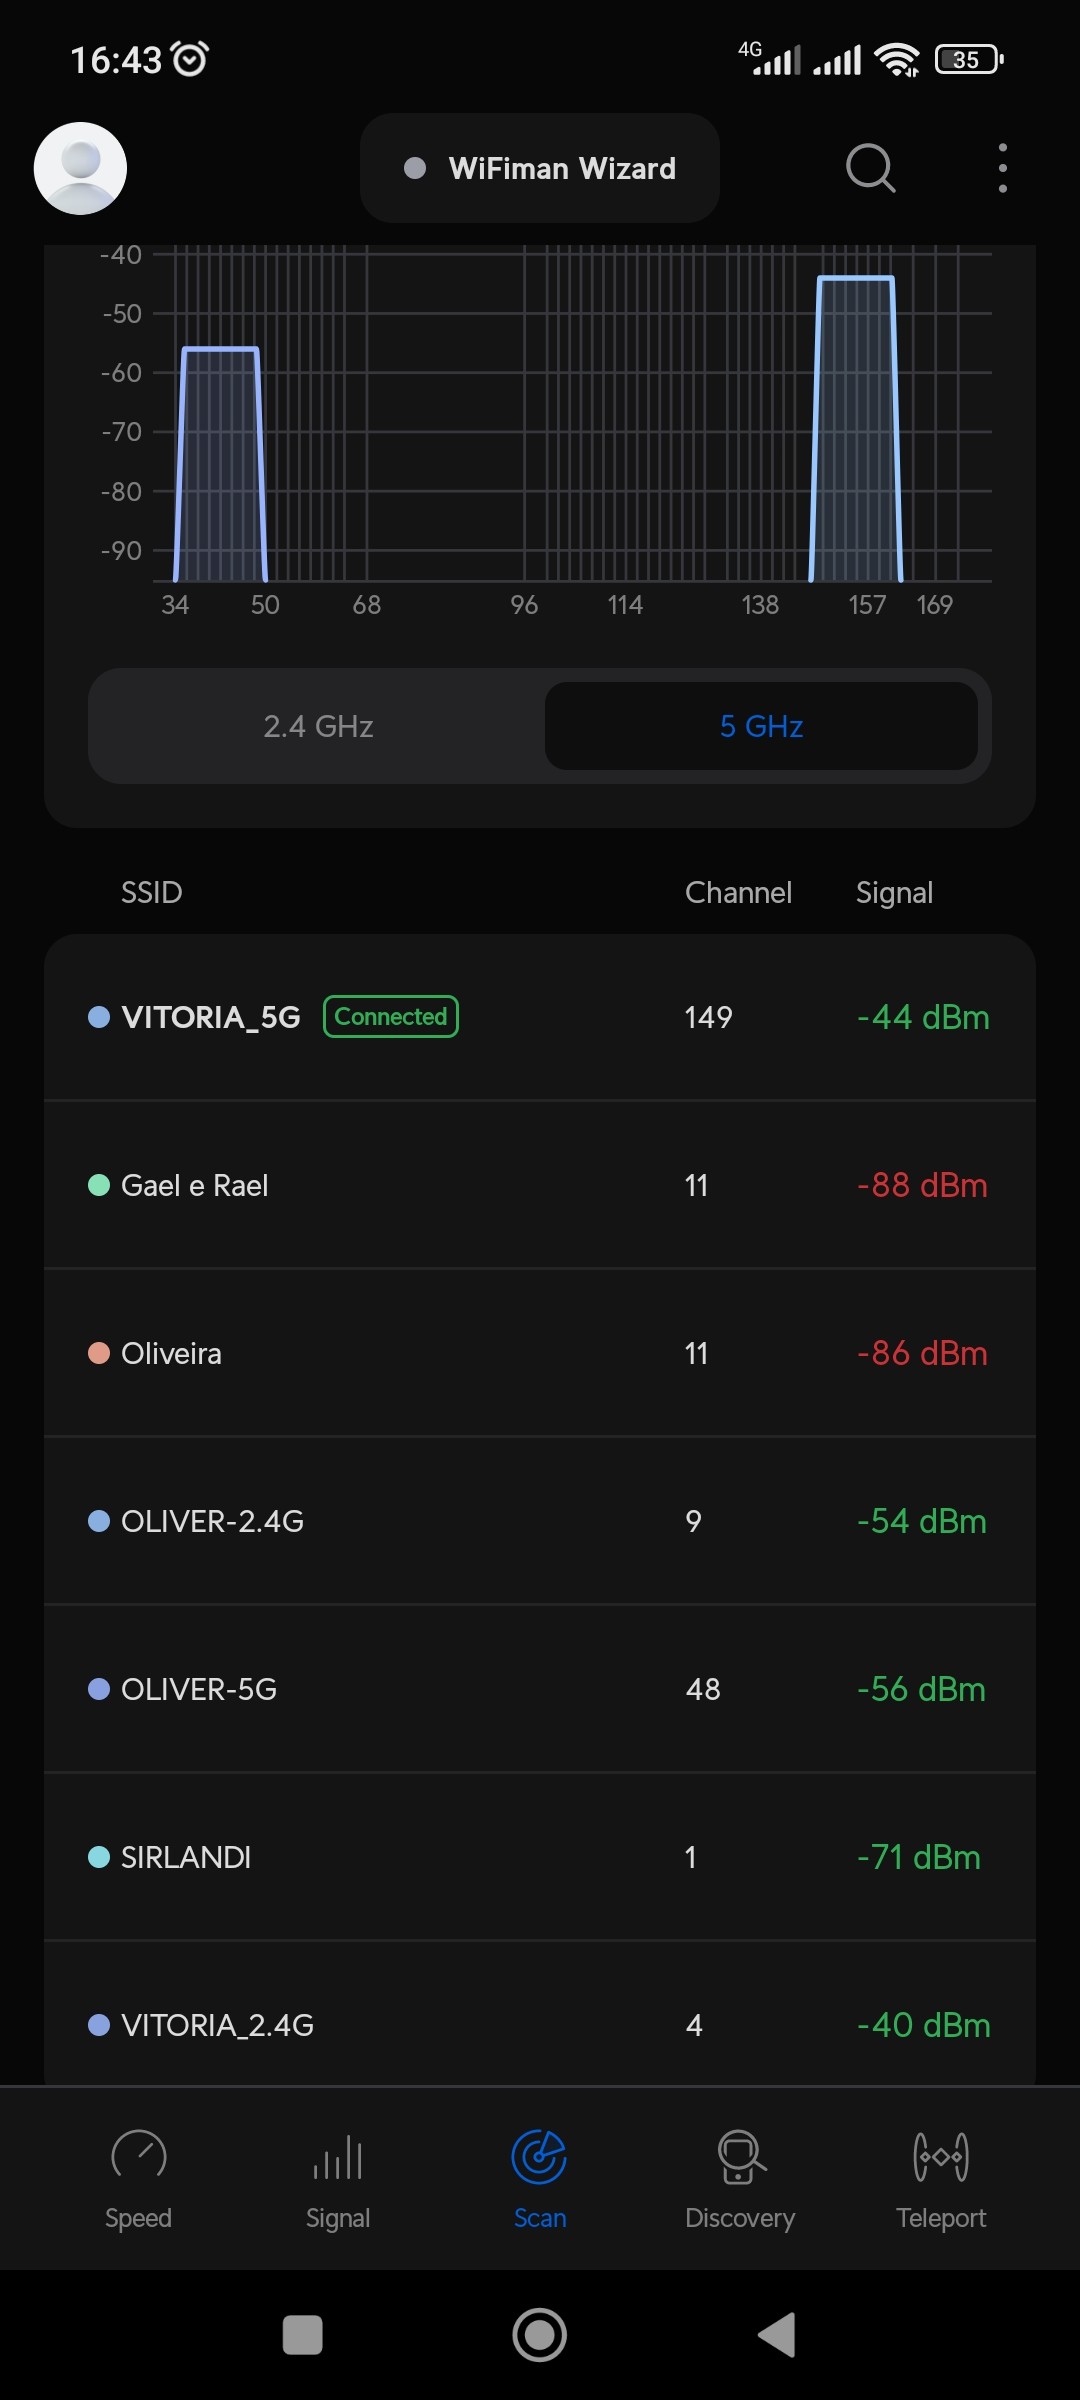This screenshot has width=1080, height=2400.
Task: Select the 5 GHz band toggle
Action: (761, 726)
